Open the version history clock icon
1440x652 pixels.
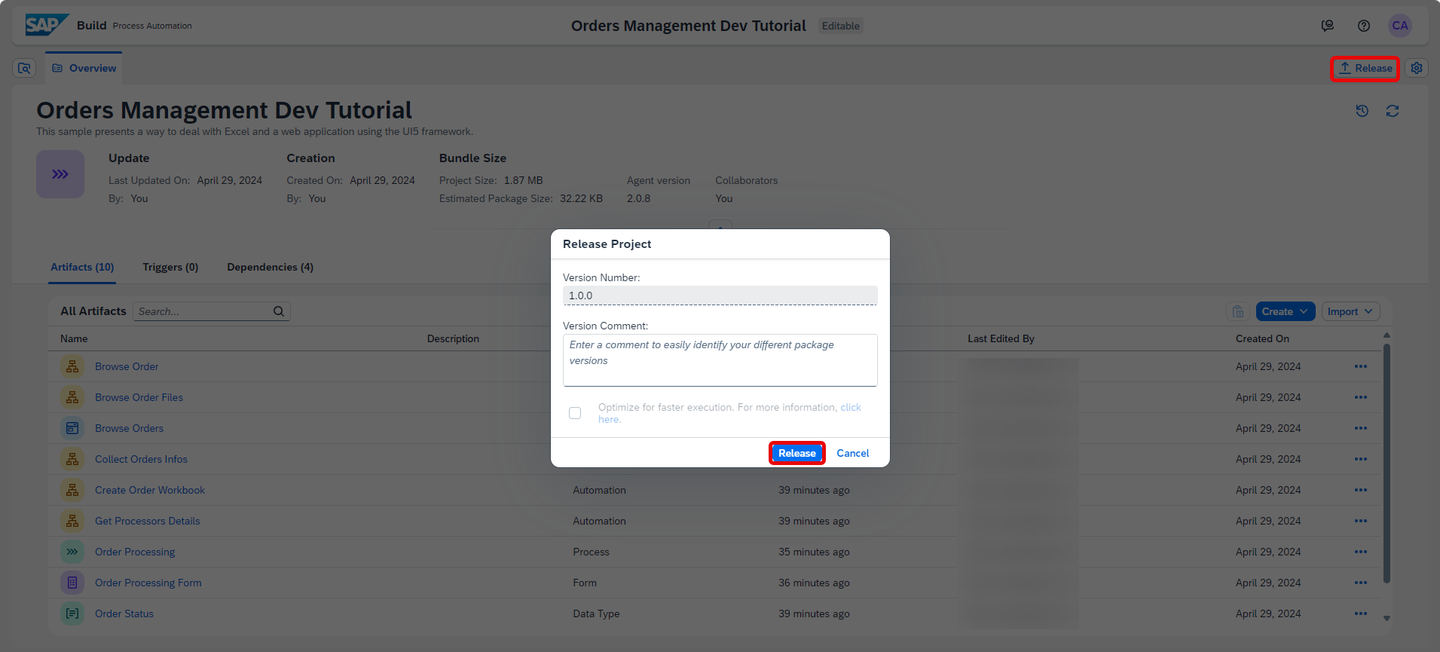pyautogui.click(x=1362, y=111)
